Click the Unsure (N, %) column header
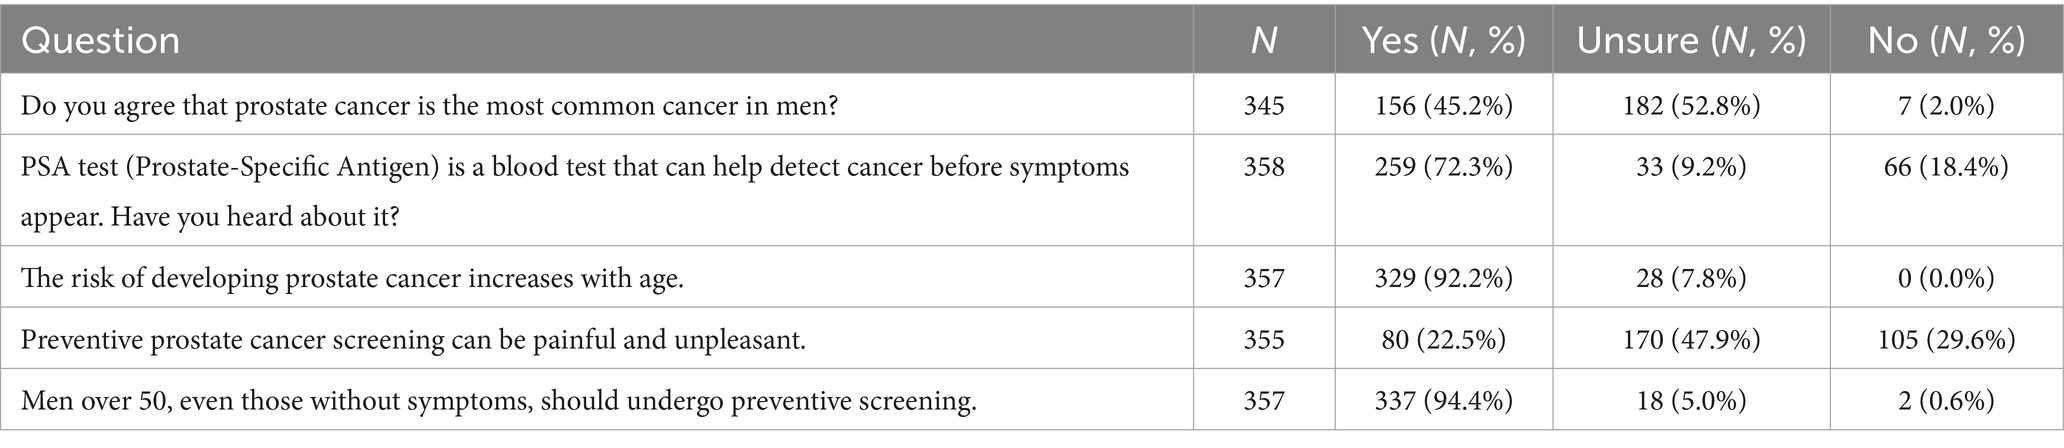Screen dimensions: 2064x448 [x=1691, y=40]
